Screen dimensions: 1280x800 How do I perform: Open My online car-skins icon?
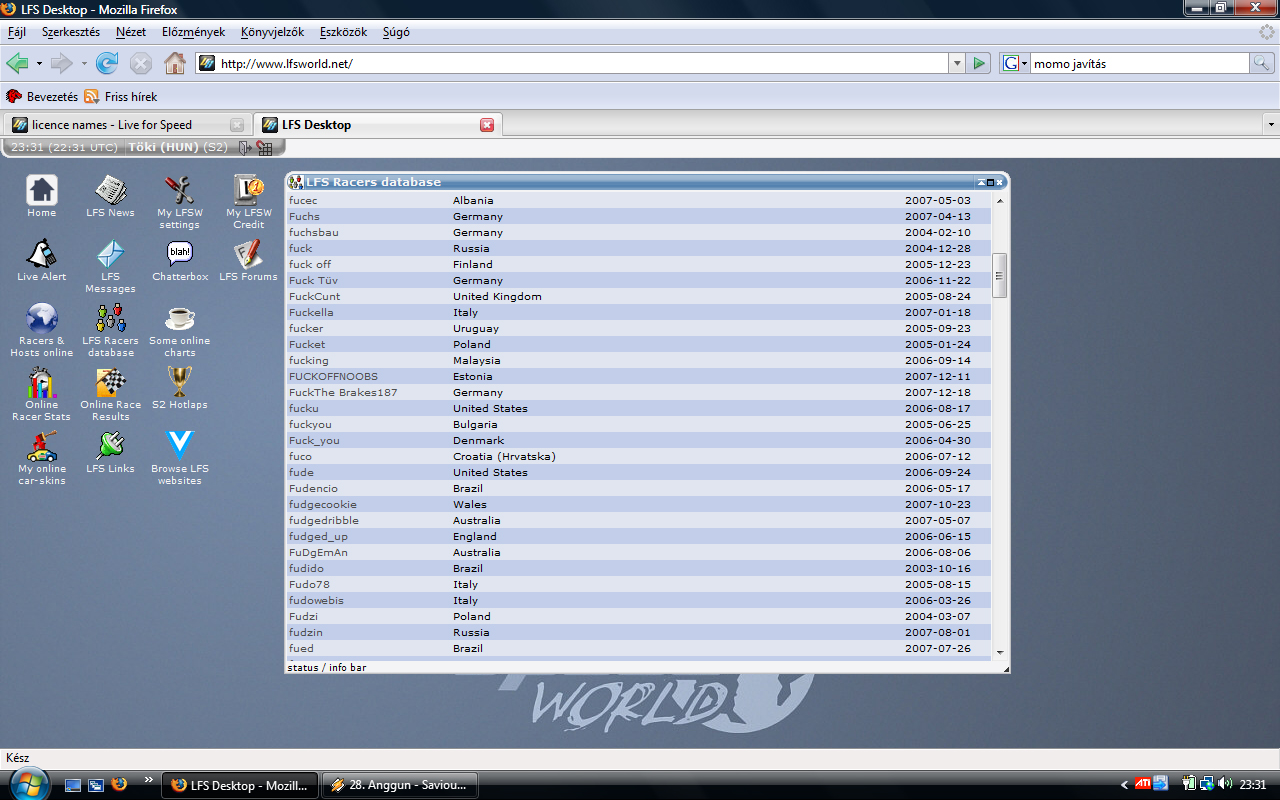[x=41, y=457]
